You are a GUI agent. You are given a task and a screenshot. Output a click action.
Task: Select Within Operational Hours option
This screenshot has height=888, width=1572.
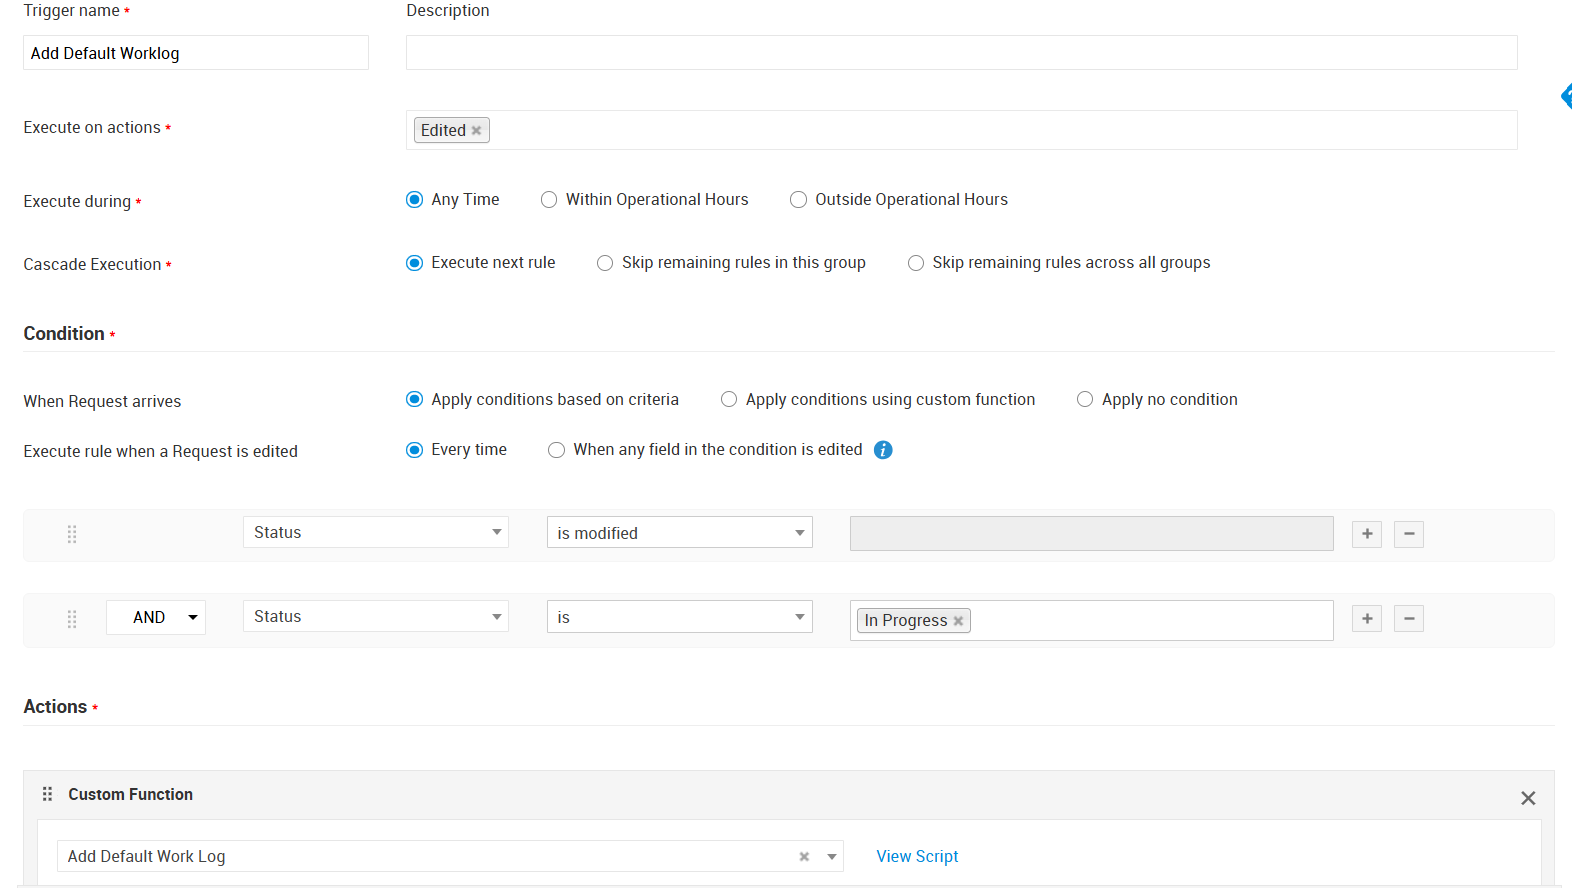point(549,200)
